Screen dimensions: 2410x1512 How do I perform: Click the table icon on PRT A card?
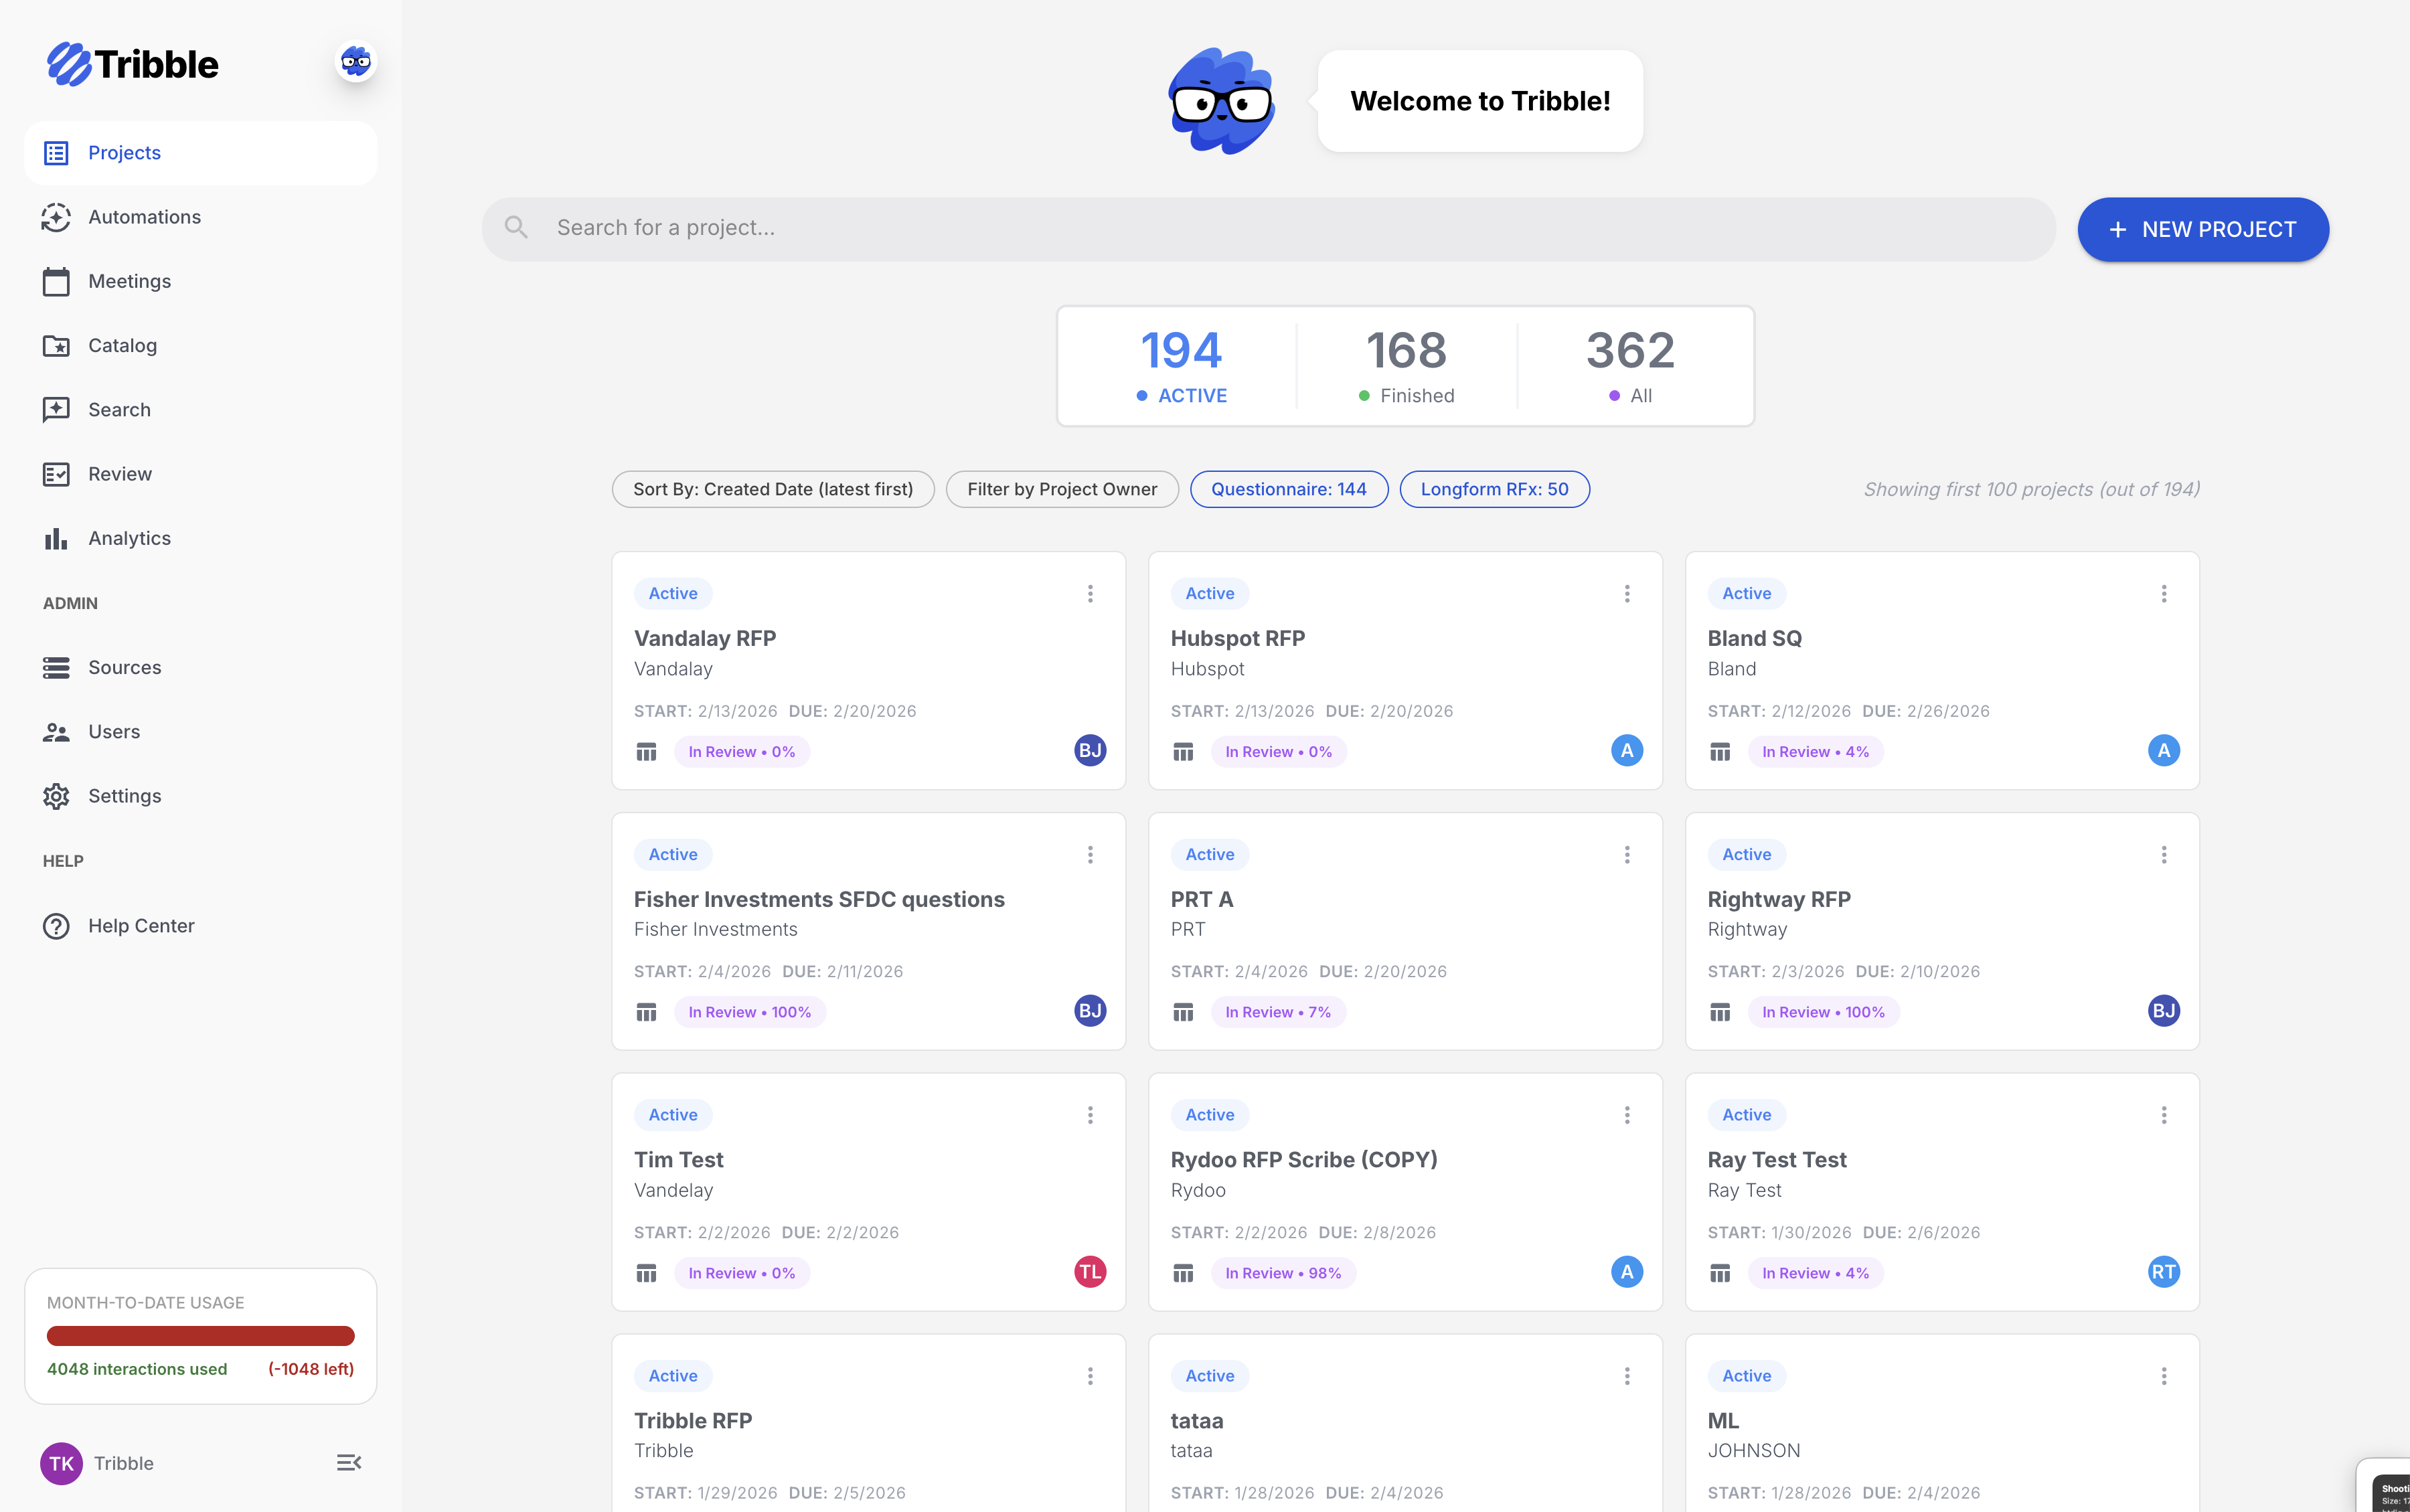point(1183,1013)
